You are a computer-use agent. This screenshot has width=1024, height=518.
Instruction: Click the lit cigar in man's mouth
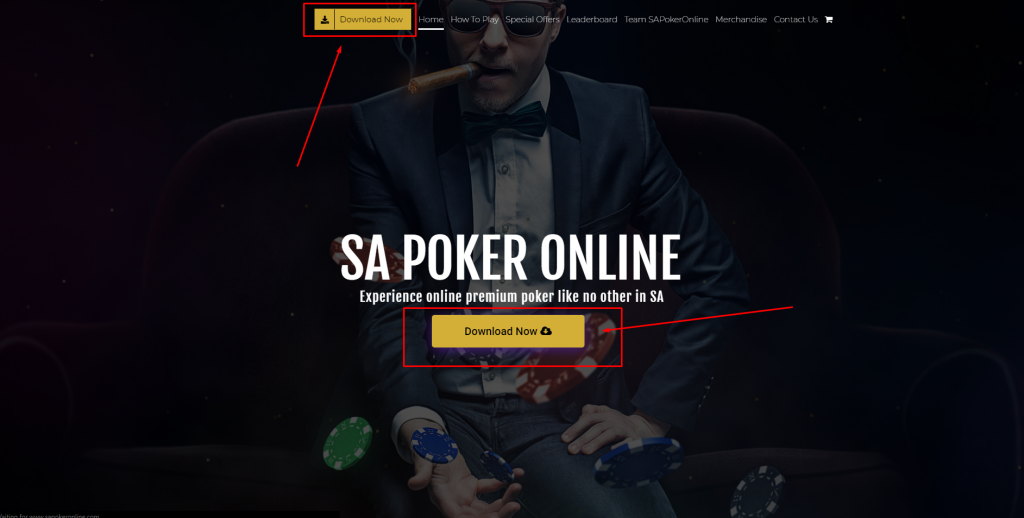pyautogui.click(x=441, y=77)
